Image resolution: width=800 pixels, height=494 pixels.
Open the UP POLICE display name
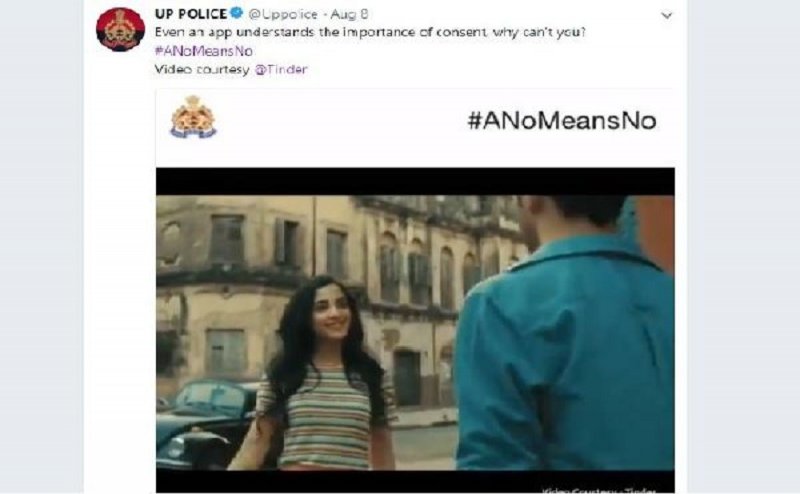(x=191, y=14)
